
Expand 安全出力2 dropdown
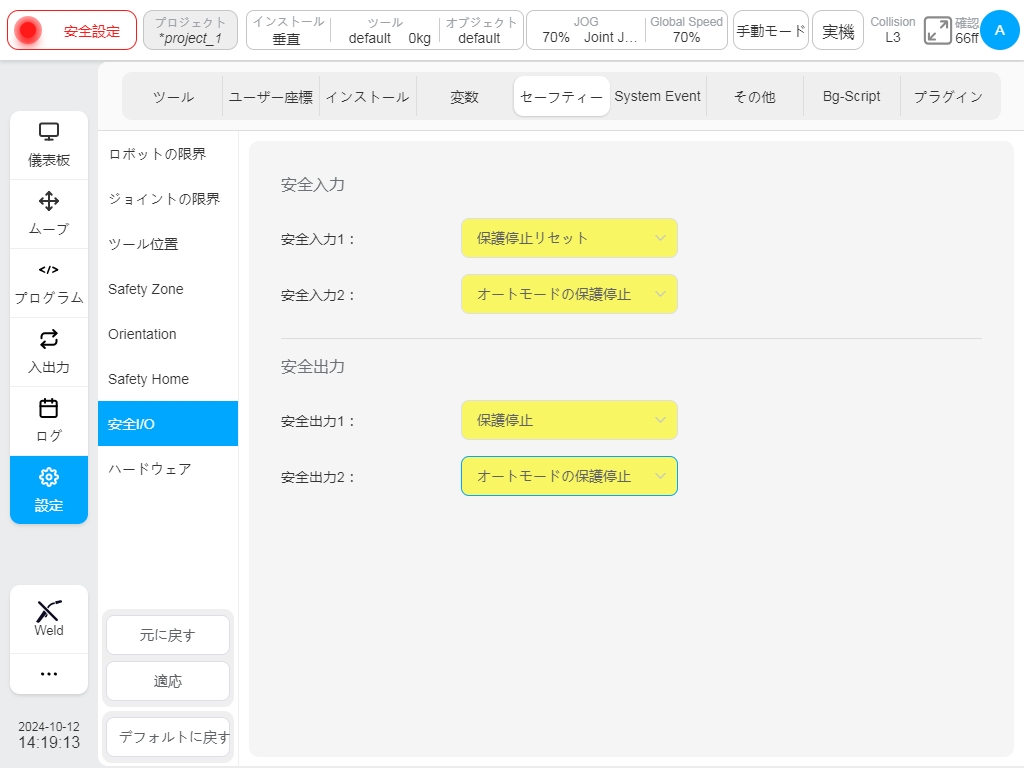click(569, 476)
